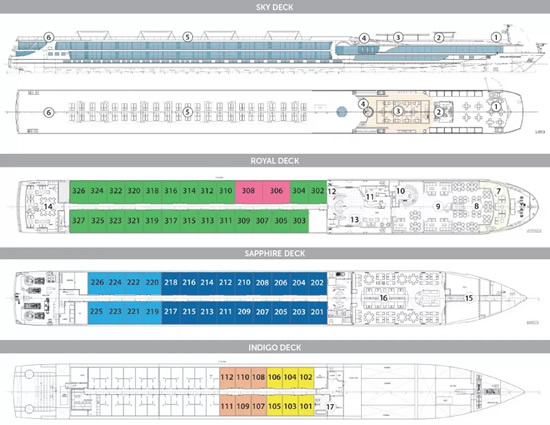The height and width of the screenshot is (425, 550).
Task: Select location marker 11
Action: point(370,197)
